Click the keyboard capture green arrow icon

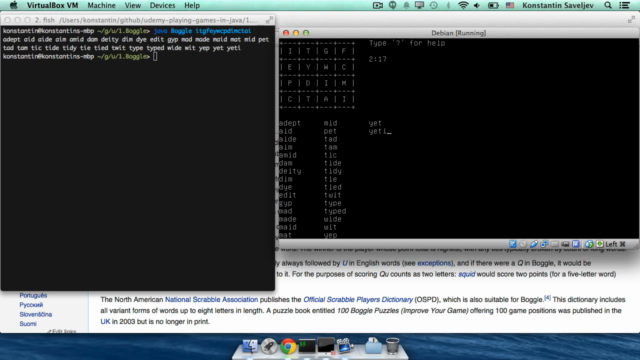(600, 244)
